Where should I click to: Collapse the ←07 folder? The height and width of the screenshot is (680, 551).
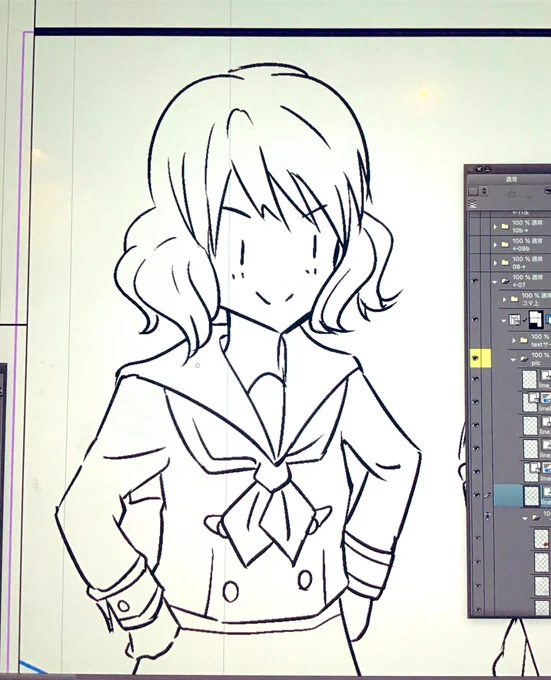point(495,281)
